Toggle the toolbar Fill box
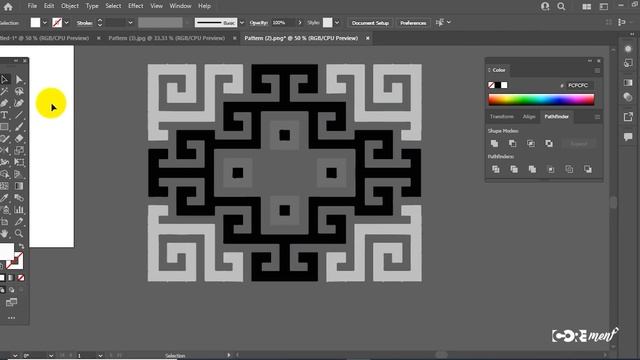Image resolution: width=640 pixels, height=360 pixels. tap(6, 252)
